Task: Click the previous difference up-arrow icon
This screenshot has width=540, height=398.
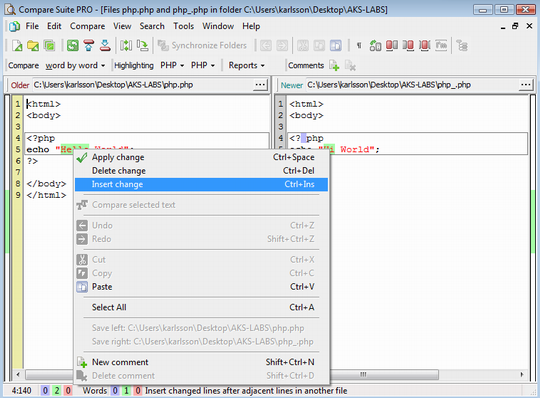Action: (x=89, y=45)
